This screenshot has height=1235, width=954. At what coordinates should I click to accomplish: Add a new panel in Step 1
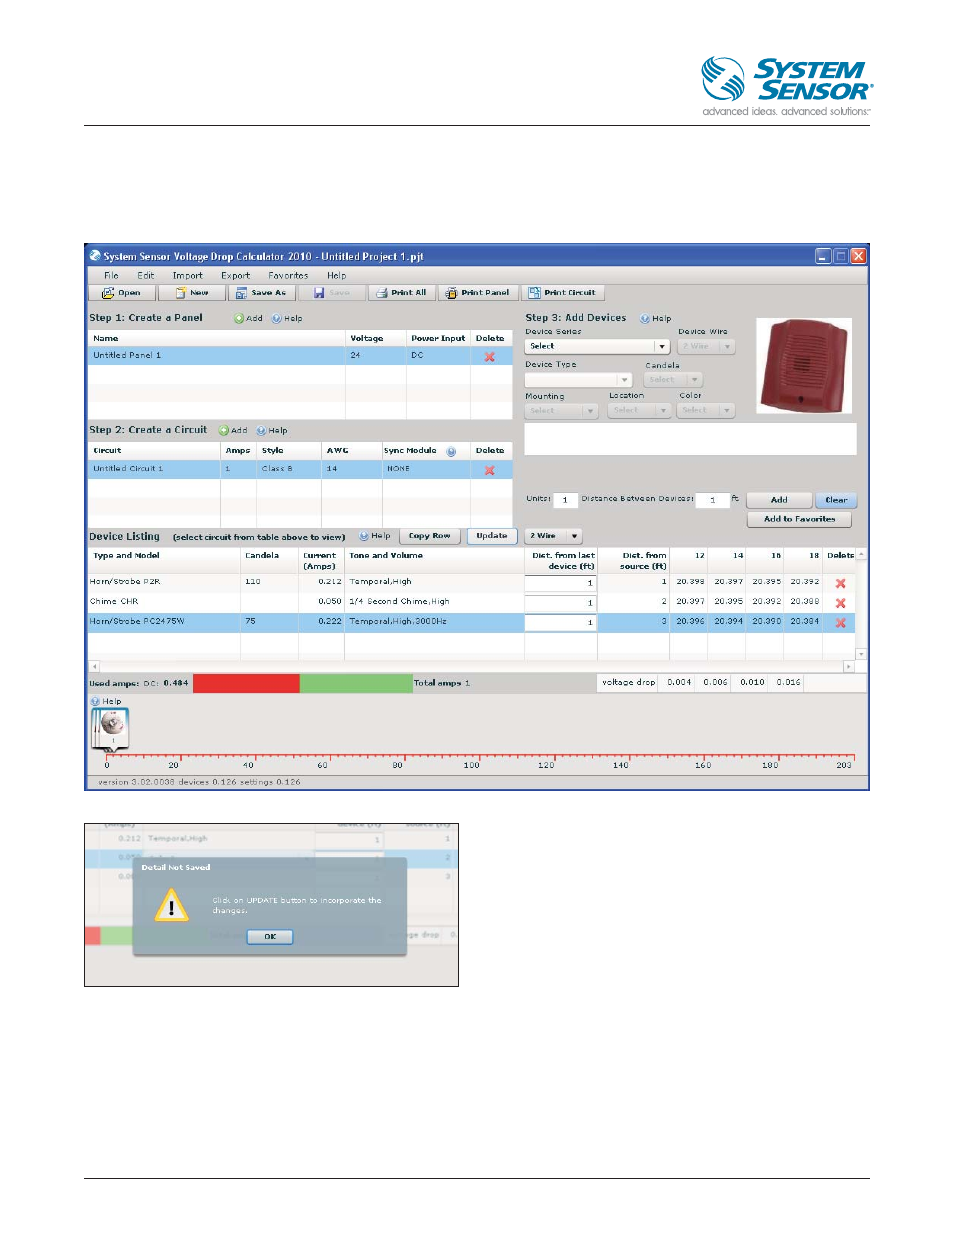[248, 319]
